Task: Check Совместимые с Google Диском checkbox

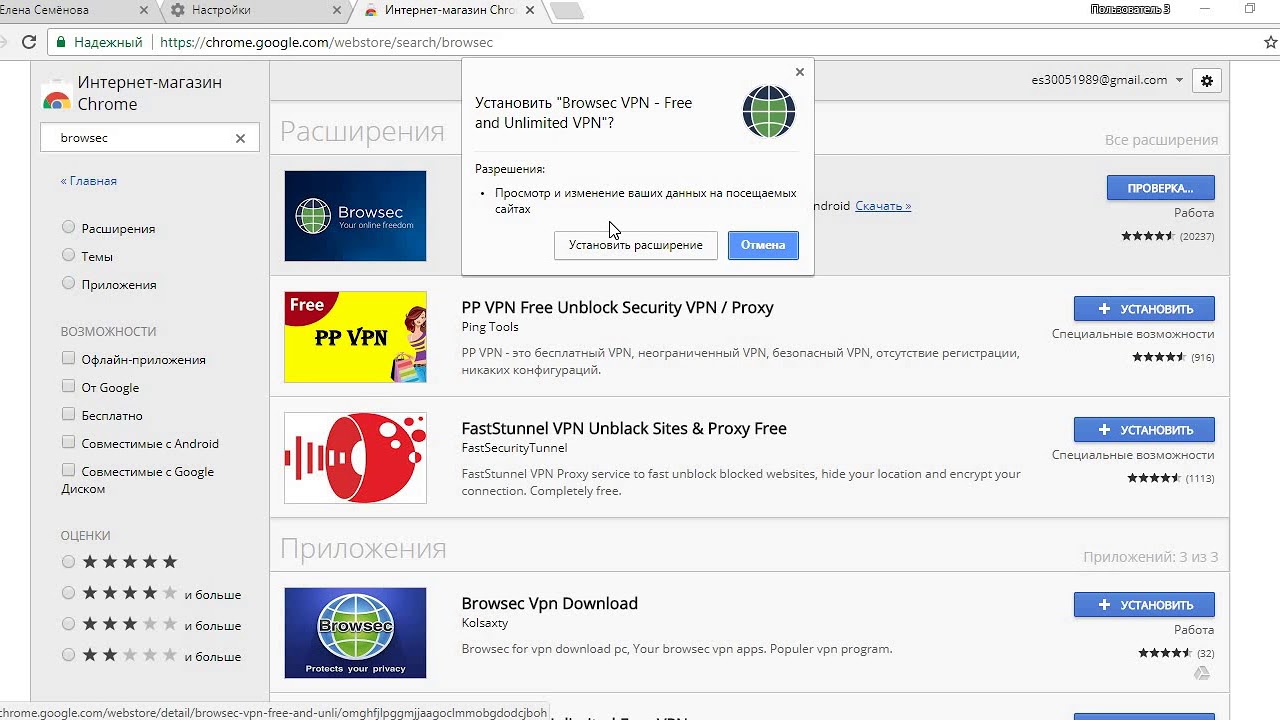Action: coord(68,470)
